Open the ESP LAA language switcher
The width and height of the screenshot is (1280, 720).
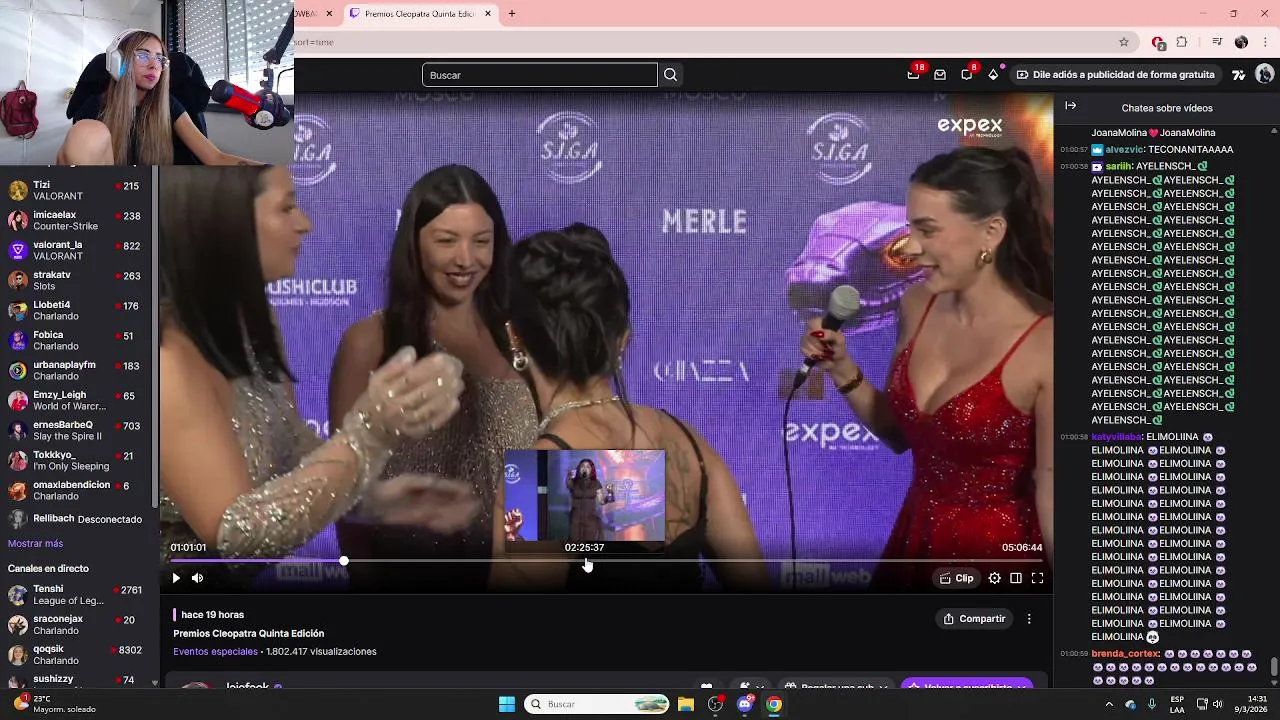tap(1177, 704)
